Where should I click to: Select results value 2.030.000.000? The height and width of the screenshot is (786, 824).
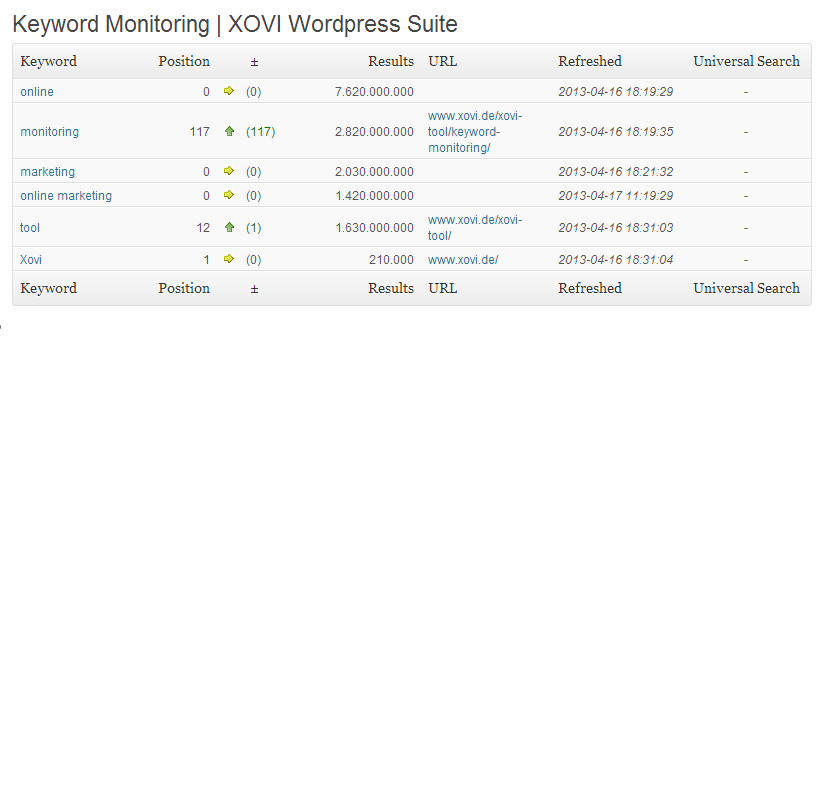point(374,172)
